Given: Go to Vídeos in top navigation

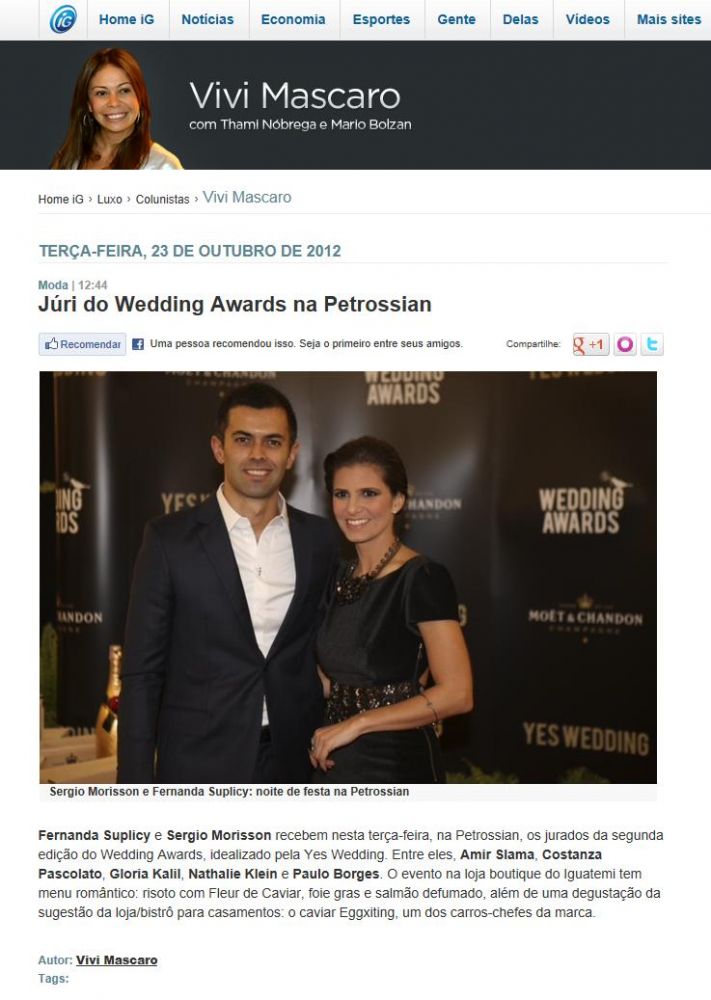Looking at the screenshot, I should click(x=587, y=20).
